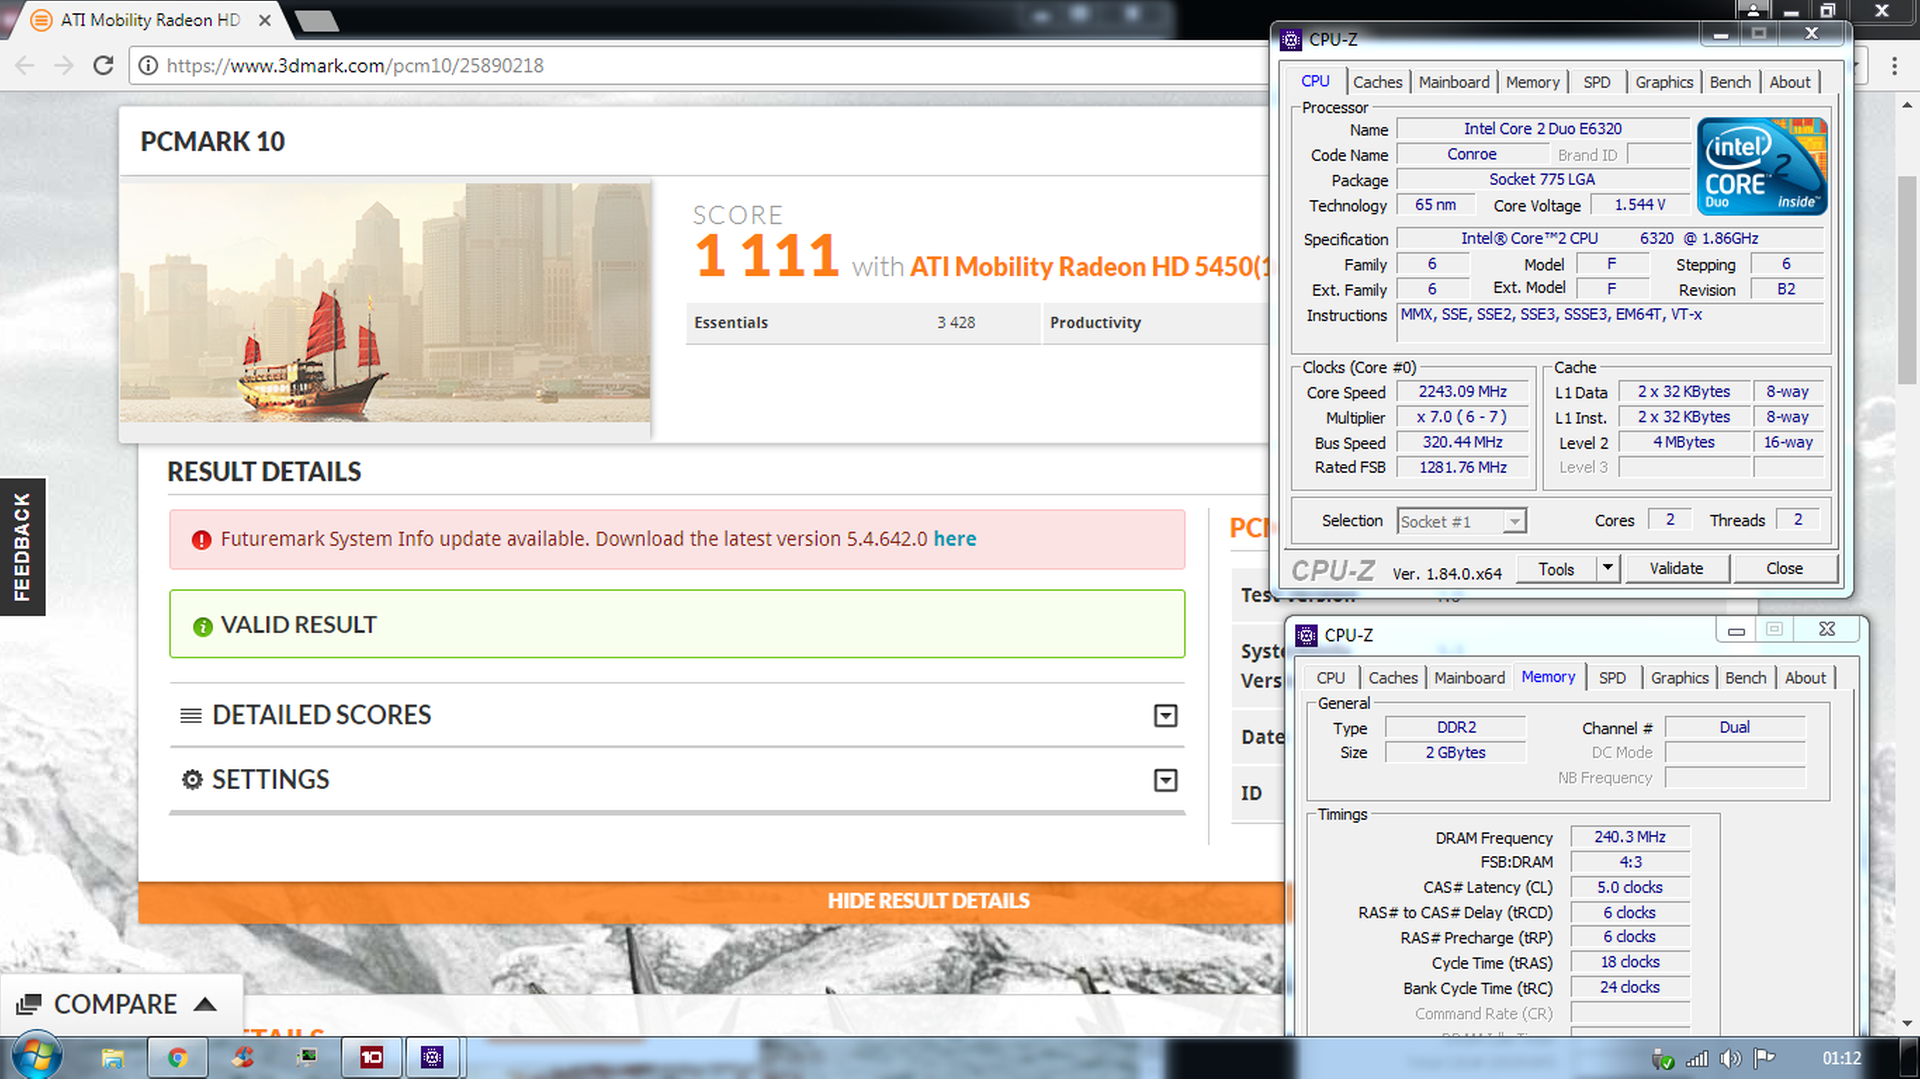Switch to Chrome in the taskbar
The width and height of the screenshot is (1920, 1079).
pyautogui.click(x=177, y=1057)
